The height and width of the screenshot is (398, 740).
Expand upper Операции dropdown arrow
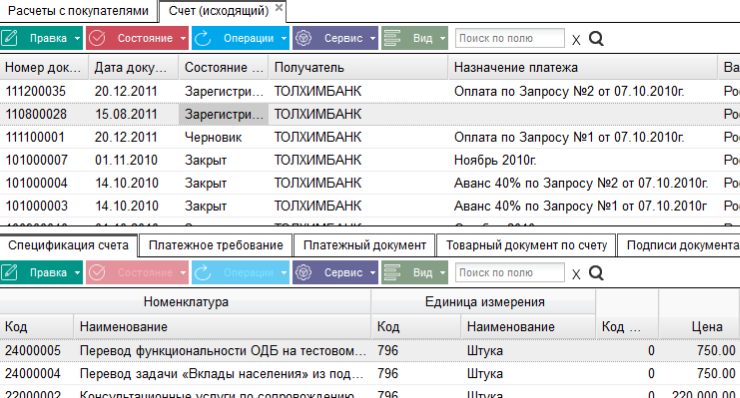point(284,39)
